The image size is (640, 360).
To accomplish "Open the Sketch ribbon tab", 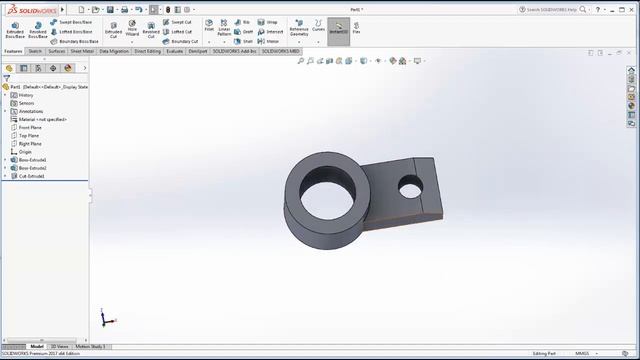I will point(35,51).
